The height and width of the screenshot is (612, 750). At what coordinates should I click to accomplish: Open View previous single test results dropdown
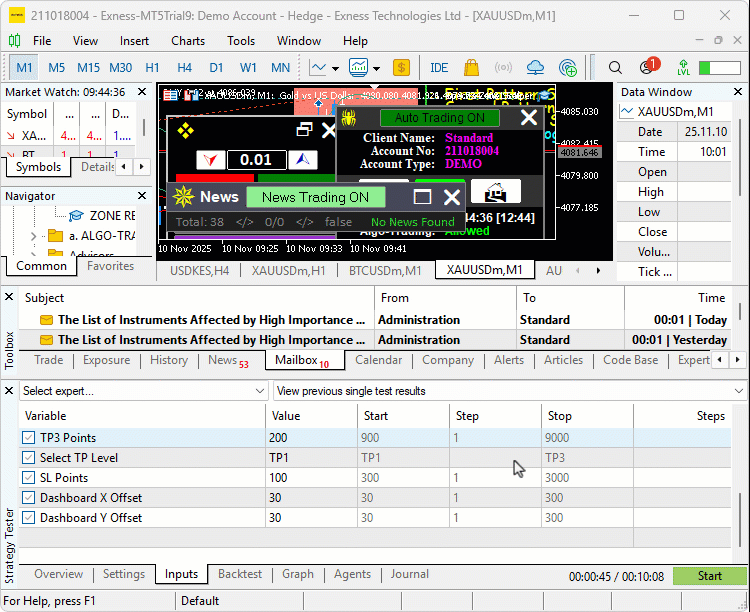(x=509, y=391)
